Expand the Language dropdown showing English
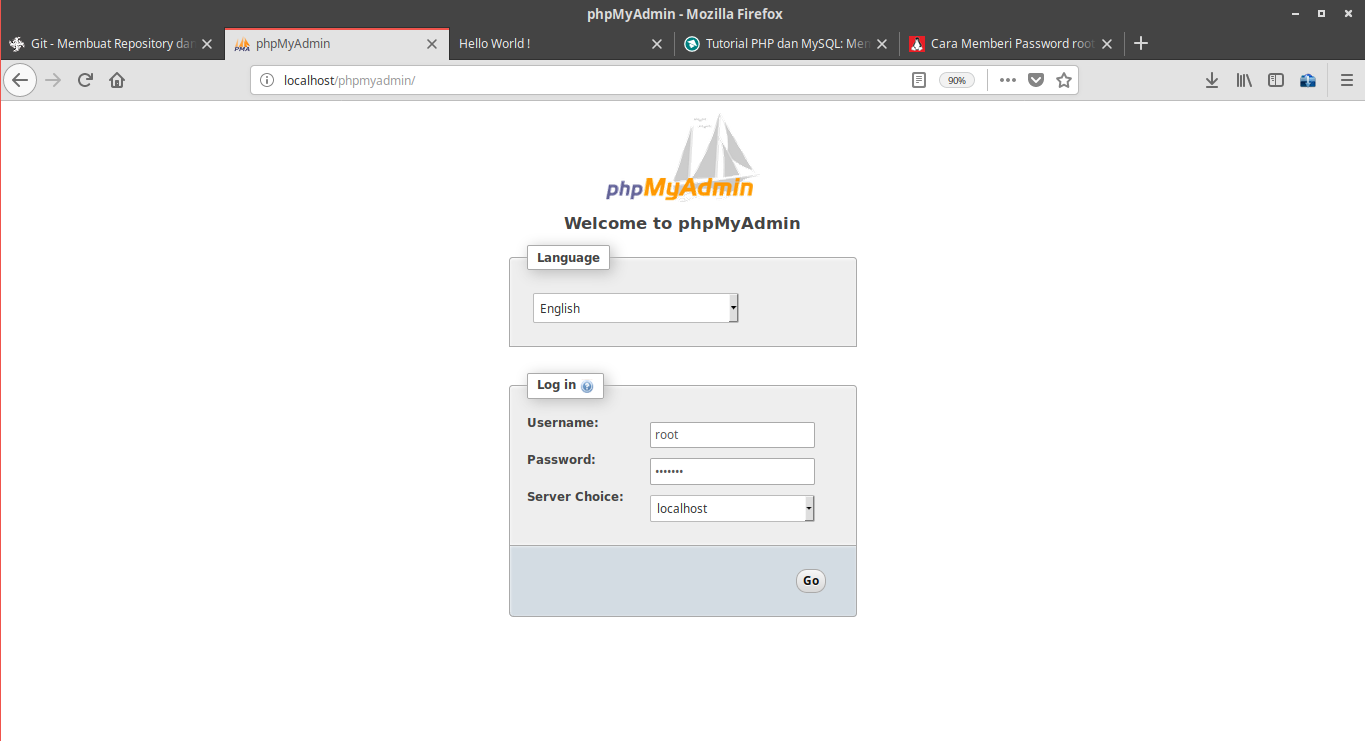 pos(636,308)
